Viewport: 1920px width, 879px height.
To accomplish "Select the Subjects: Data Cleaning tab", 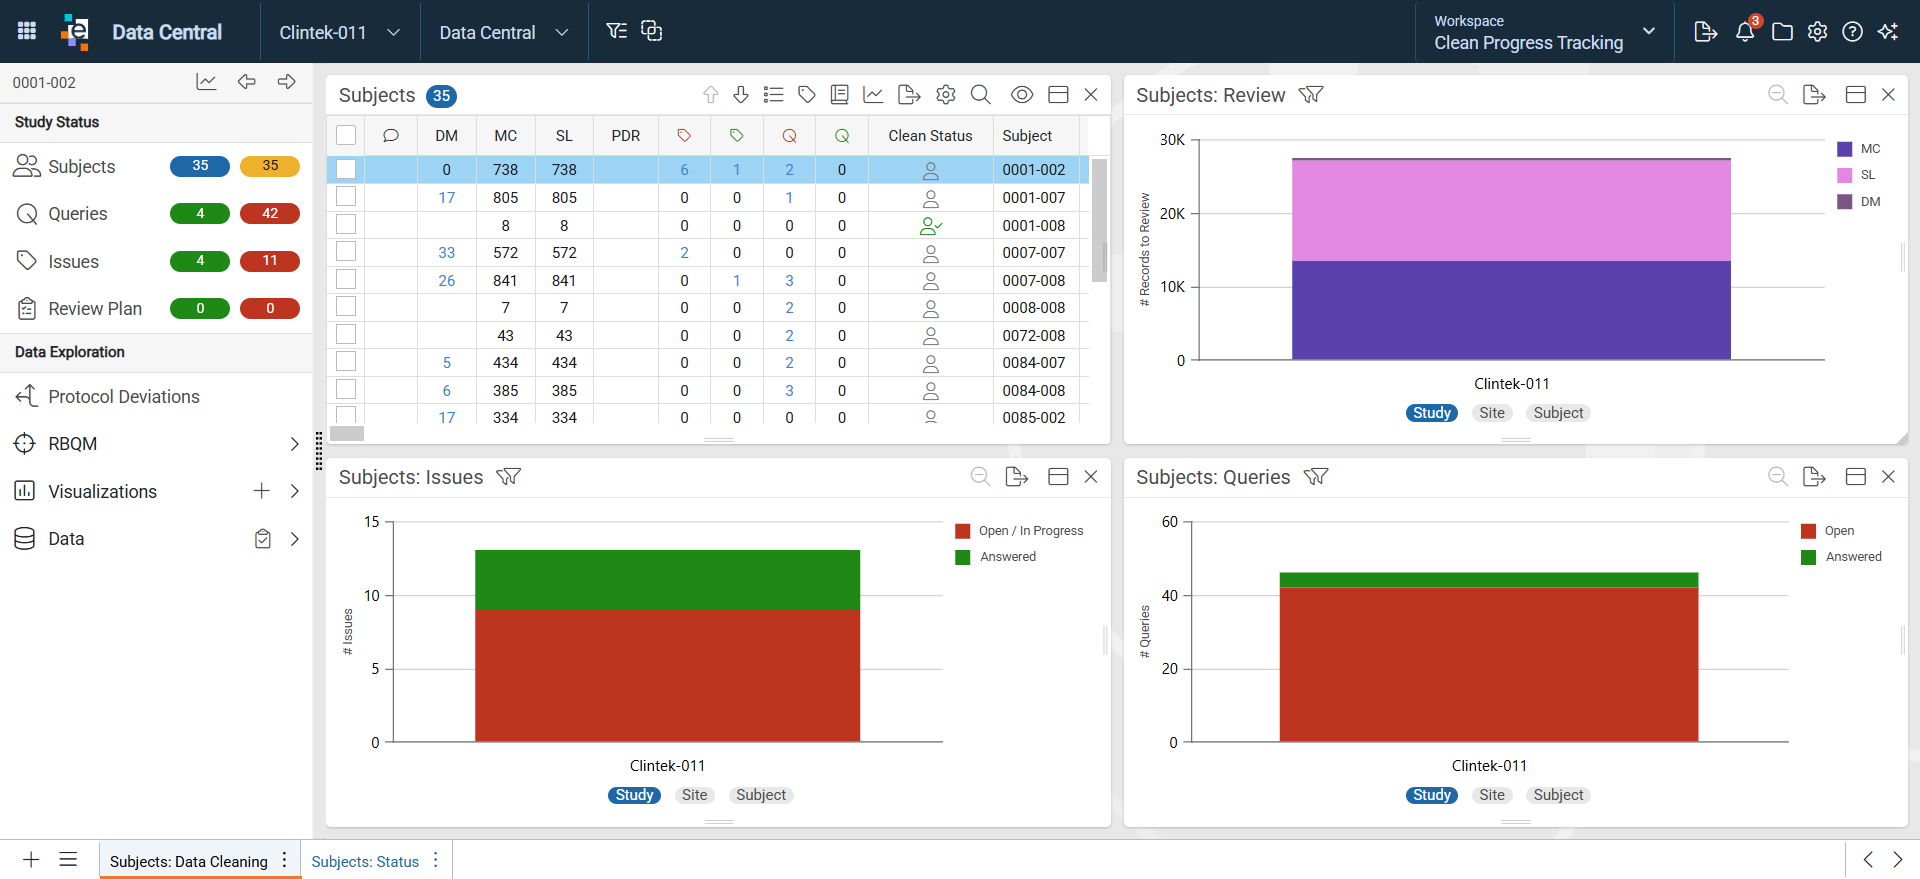I will 189,861.
